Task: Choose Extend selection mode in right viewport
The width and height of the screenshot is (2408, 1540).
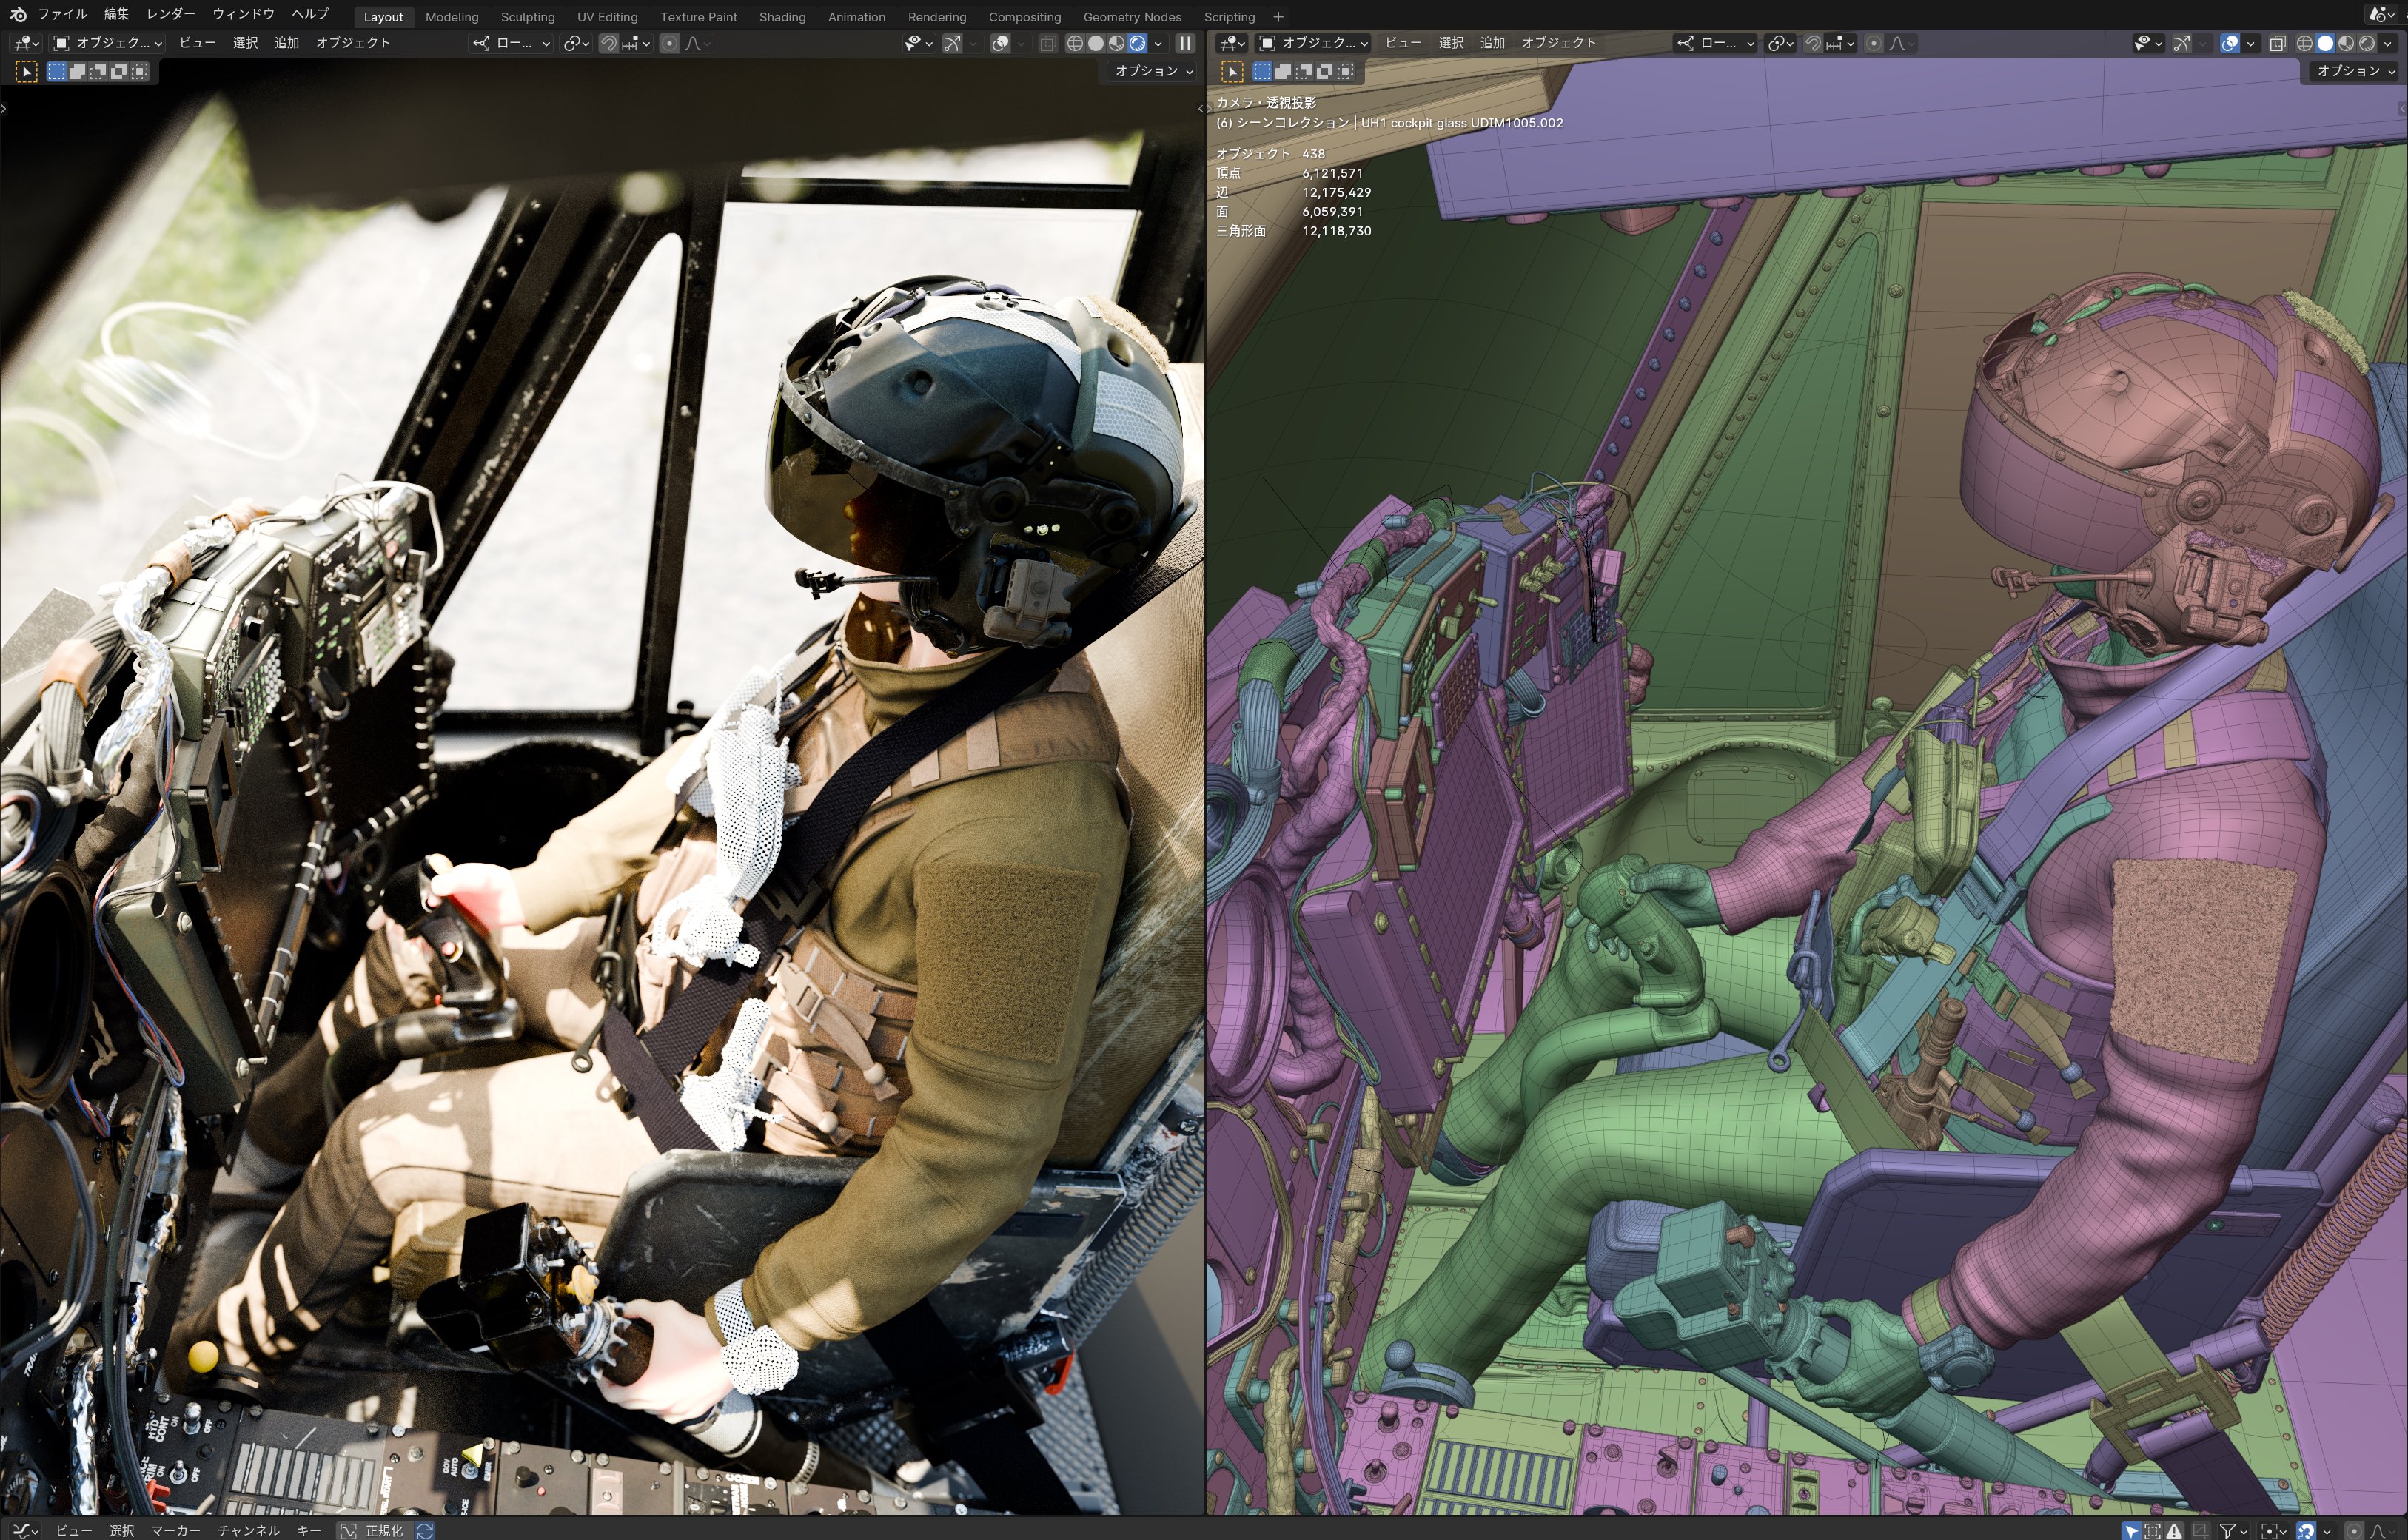Action: click(1283, 71)
